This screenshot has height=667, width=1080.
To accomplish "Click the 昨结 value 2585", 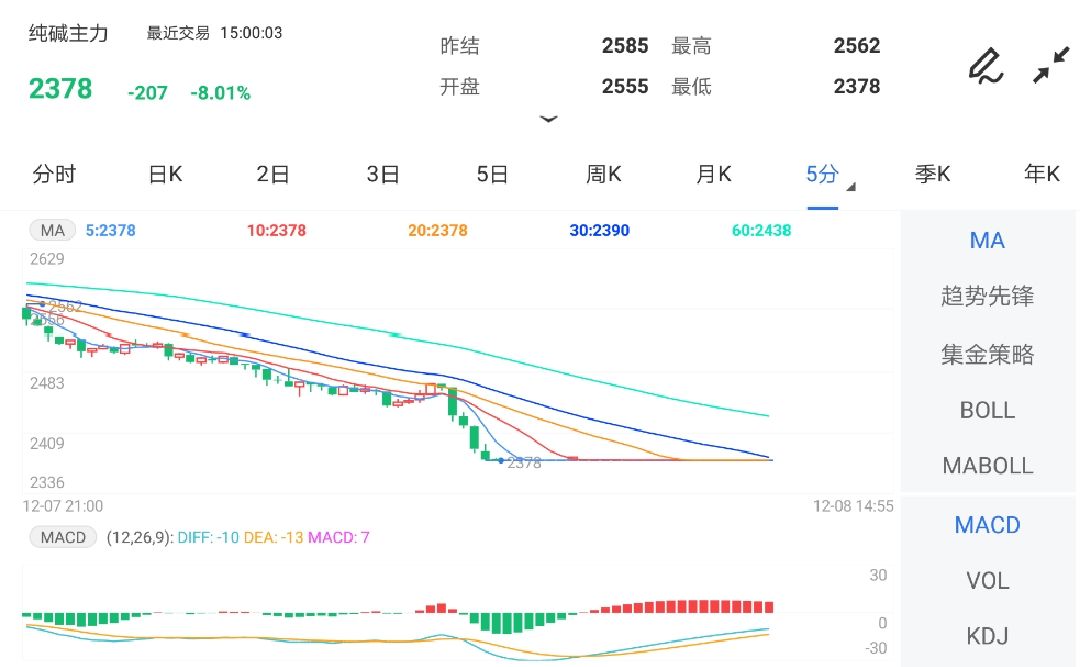I will (x=625, y=45).
